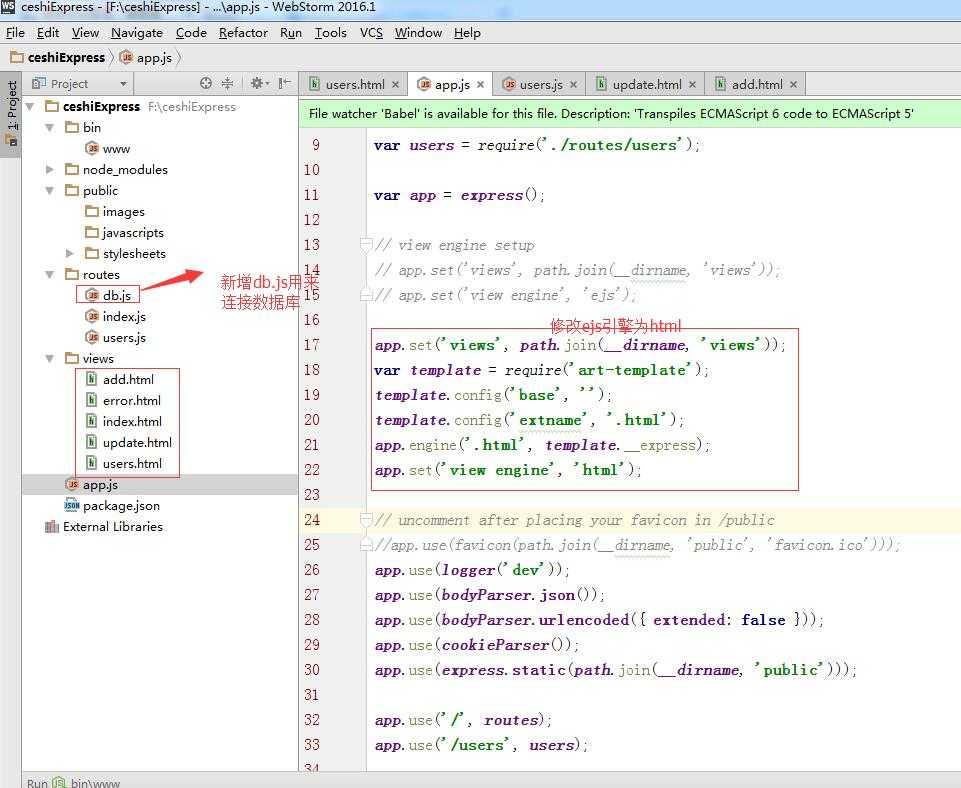The height and width of the screenshot is (788, 961).
Task: Click the hide Project panel icon
Action: (284, 83)
